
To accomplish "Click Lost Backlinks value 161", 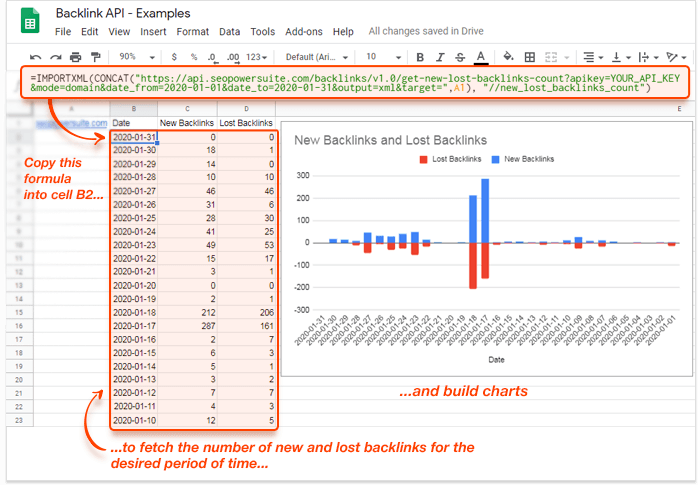I will pos(247,326).
